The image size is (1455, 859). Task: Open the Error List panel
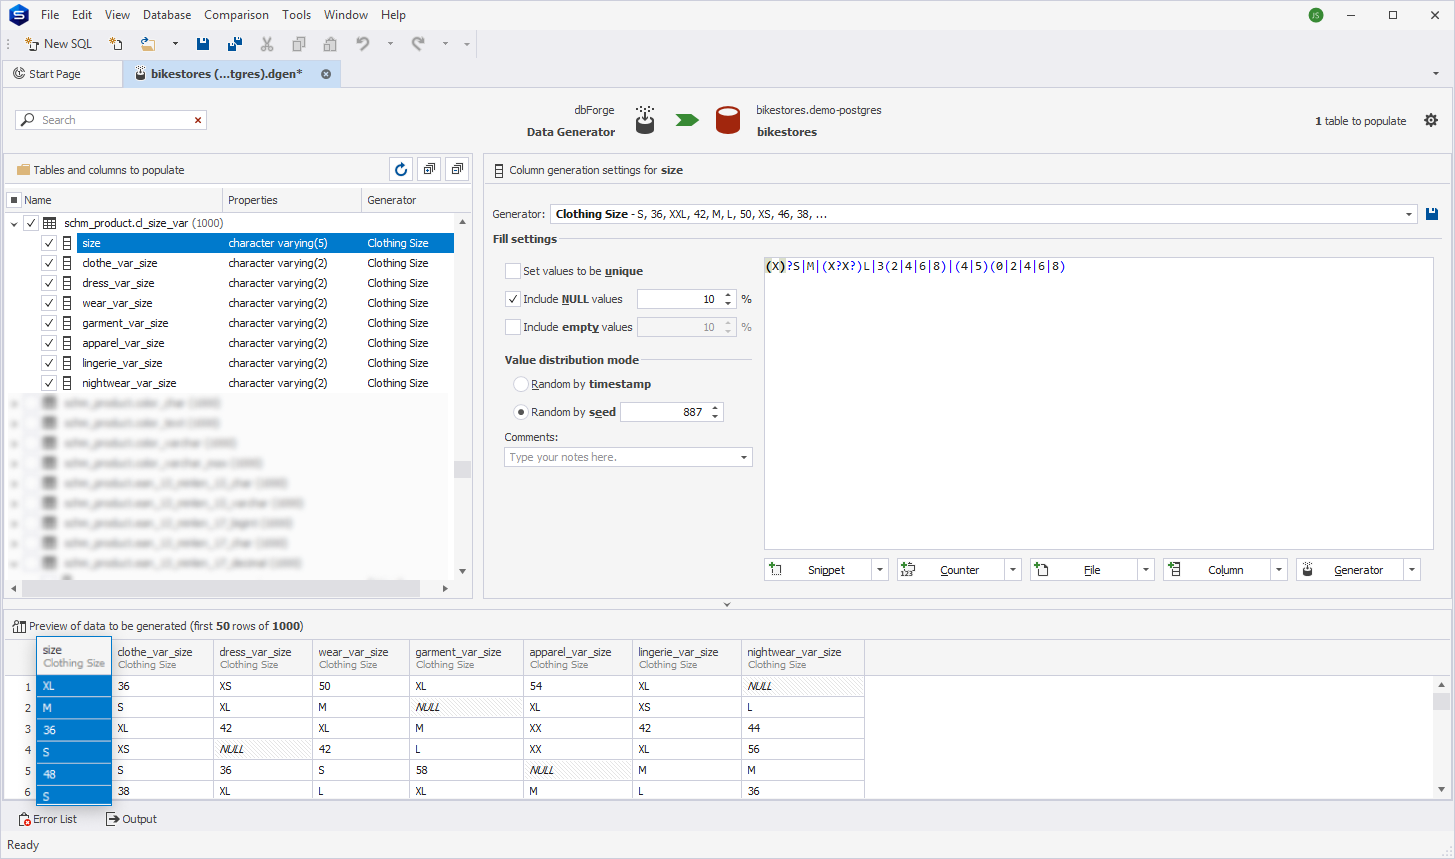pyautogui.click(x=47, y=819)
